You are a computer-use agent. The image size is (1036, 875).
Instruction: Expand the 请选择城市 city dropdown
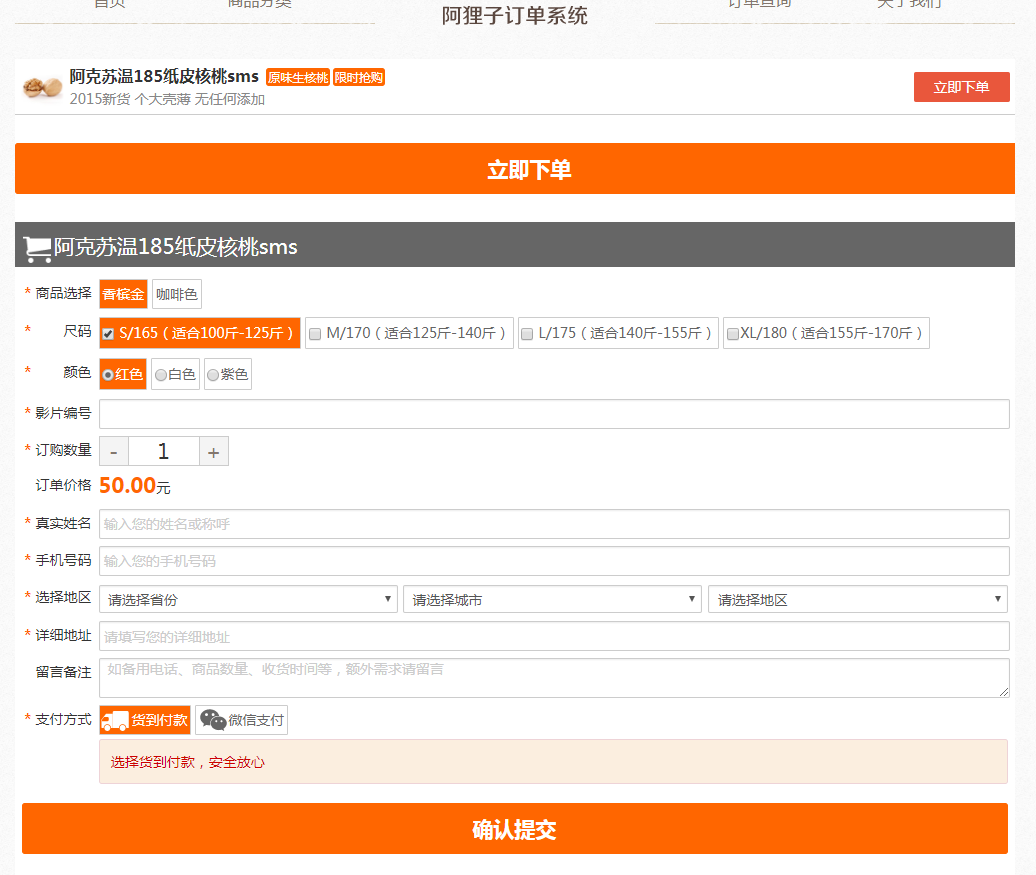pyautogui.click(x=552, y=600)
